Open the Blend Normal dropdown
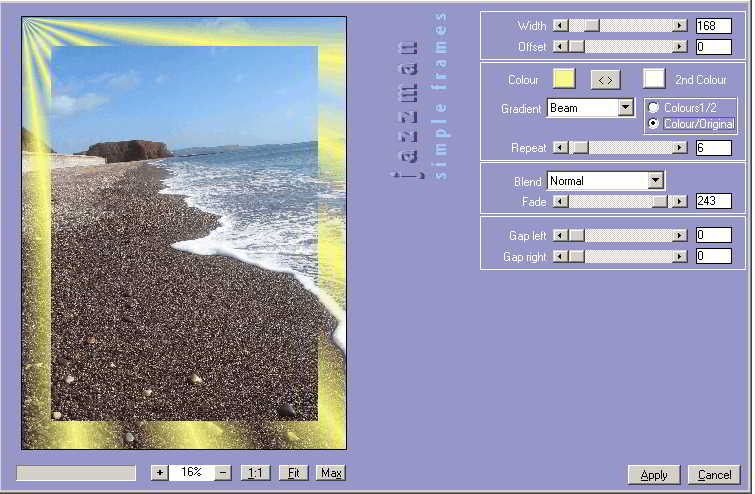The width and height of the screenshot is (755, 494). (656, 181)
